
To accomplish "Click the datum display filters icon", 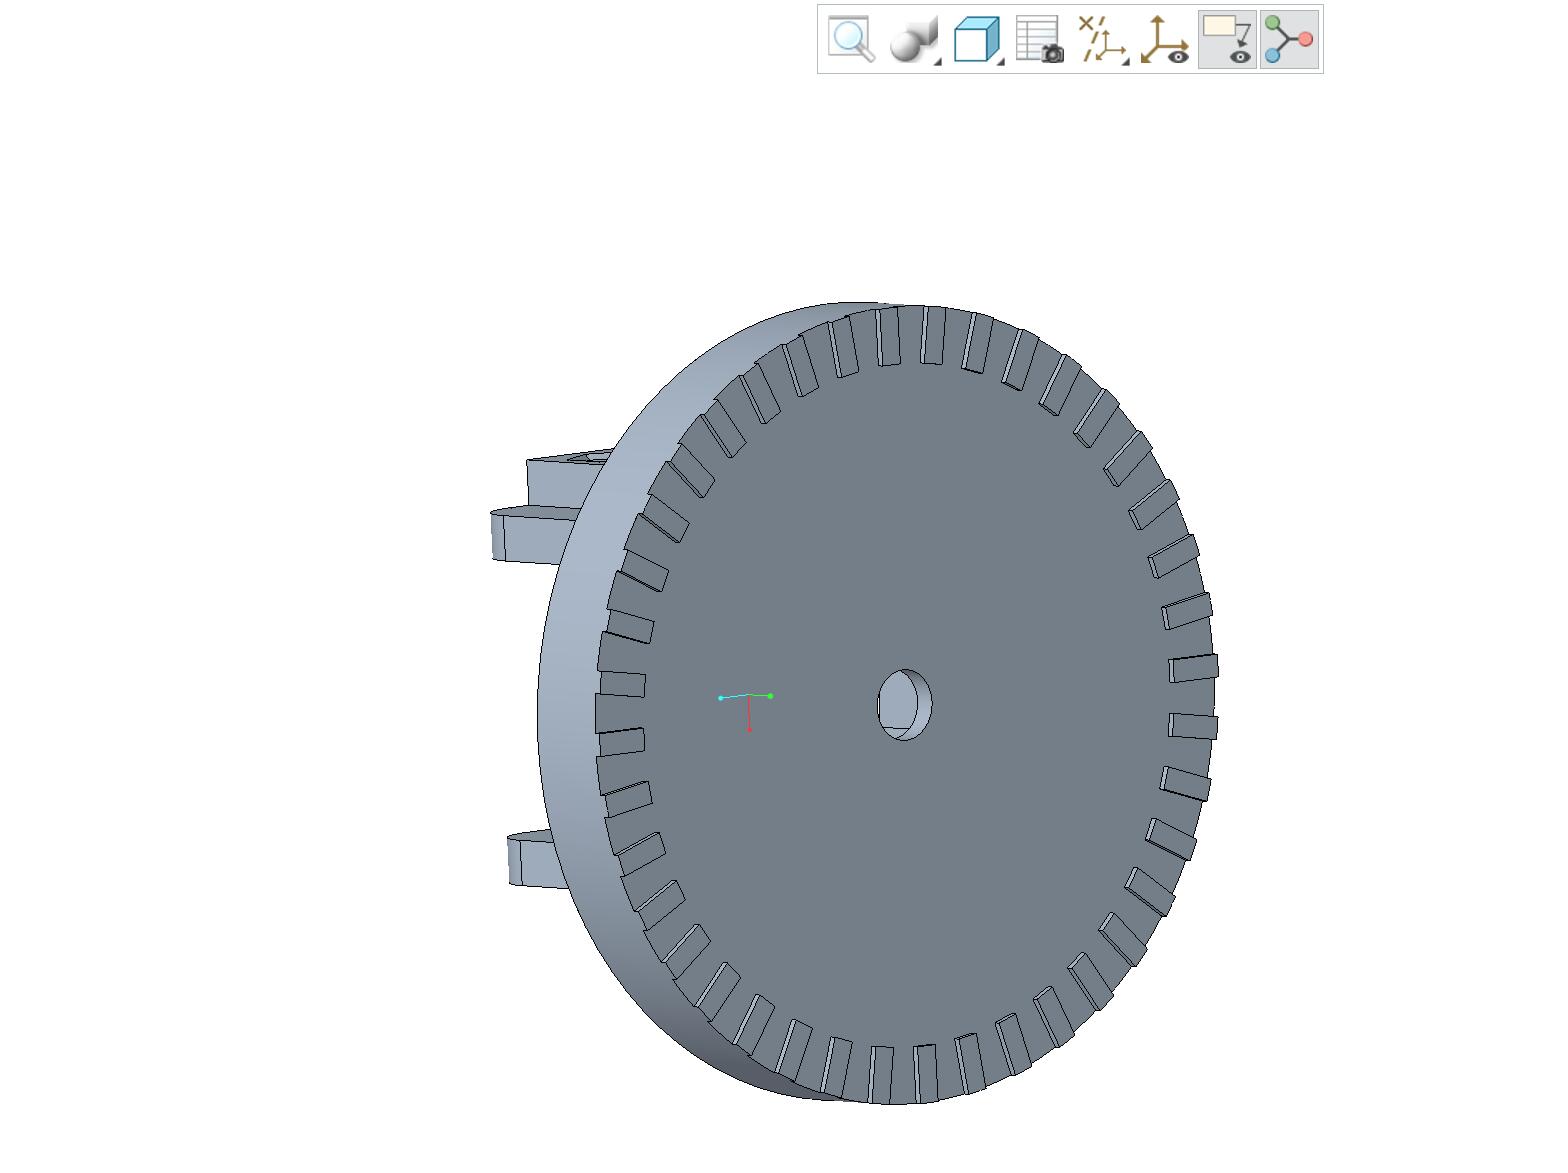I will click(x=1100, y=40).
